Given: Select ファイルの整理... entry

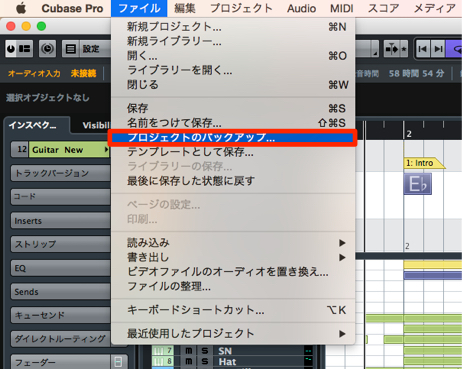Looking at the screenshot, I should pos(233,286).
